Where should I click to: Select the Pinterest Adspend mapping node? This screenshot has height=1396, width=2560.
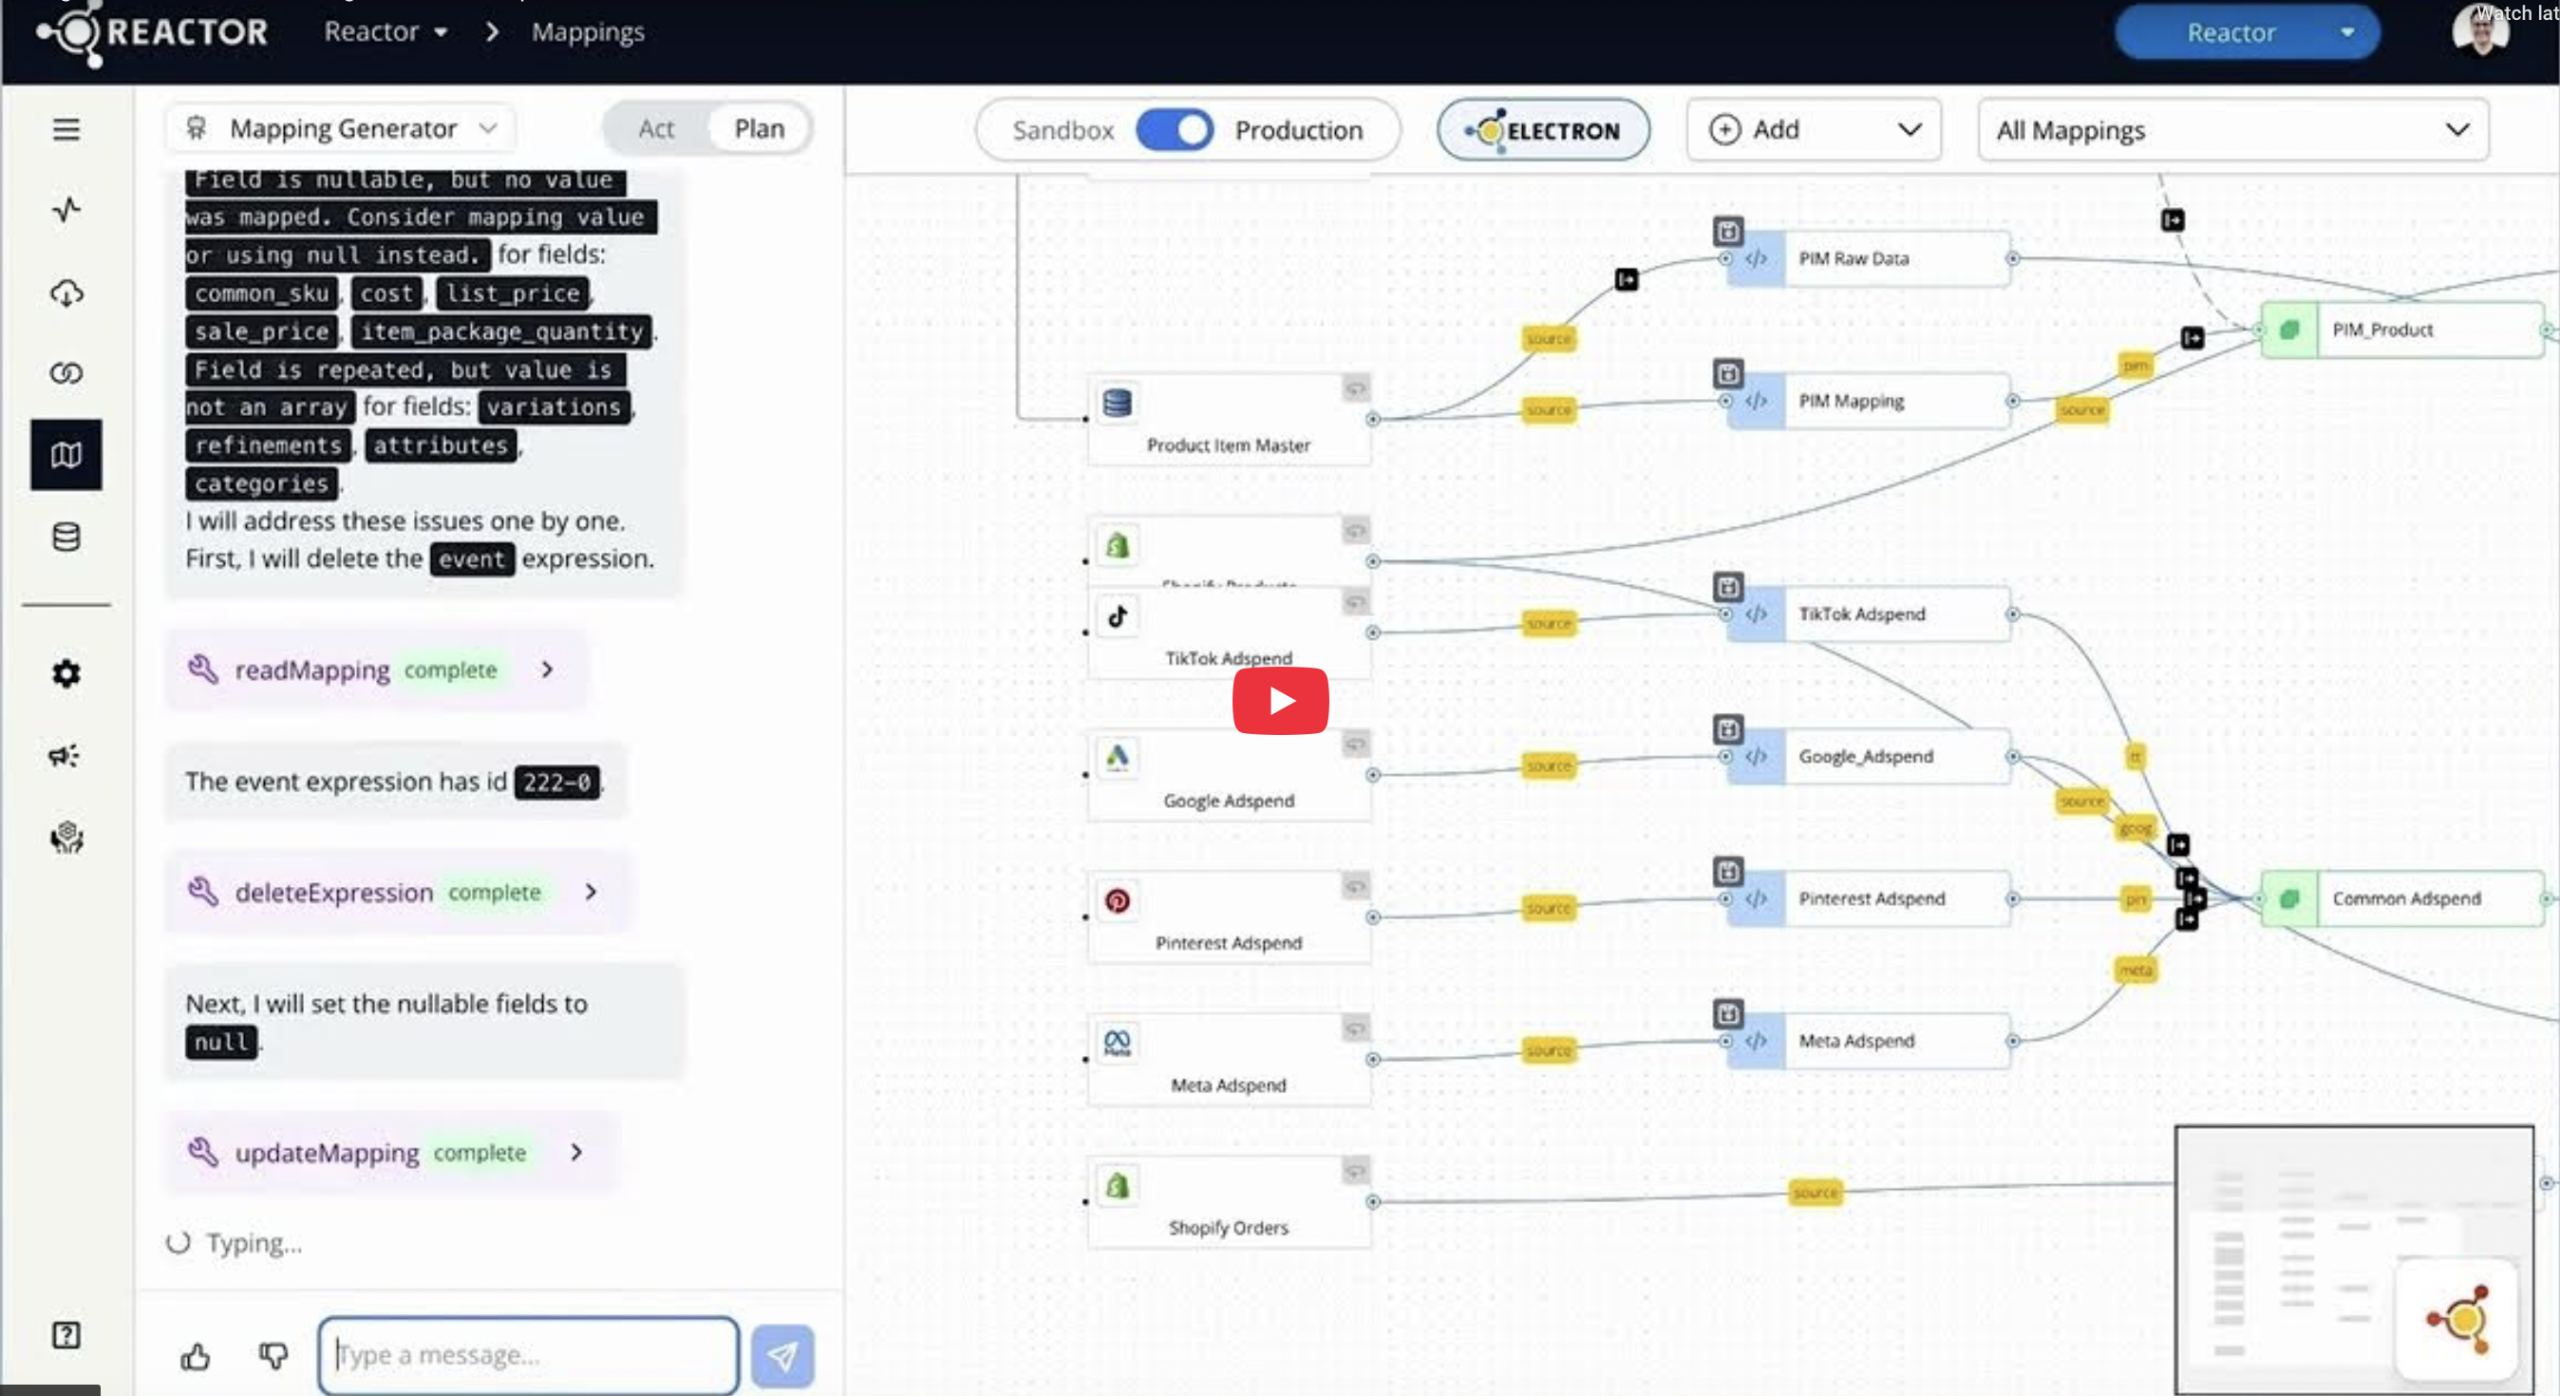[x=1868, y=899]
